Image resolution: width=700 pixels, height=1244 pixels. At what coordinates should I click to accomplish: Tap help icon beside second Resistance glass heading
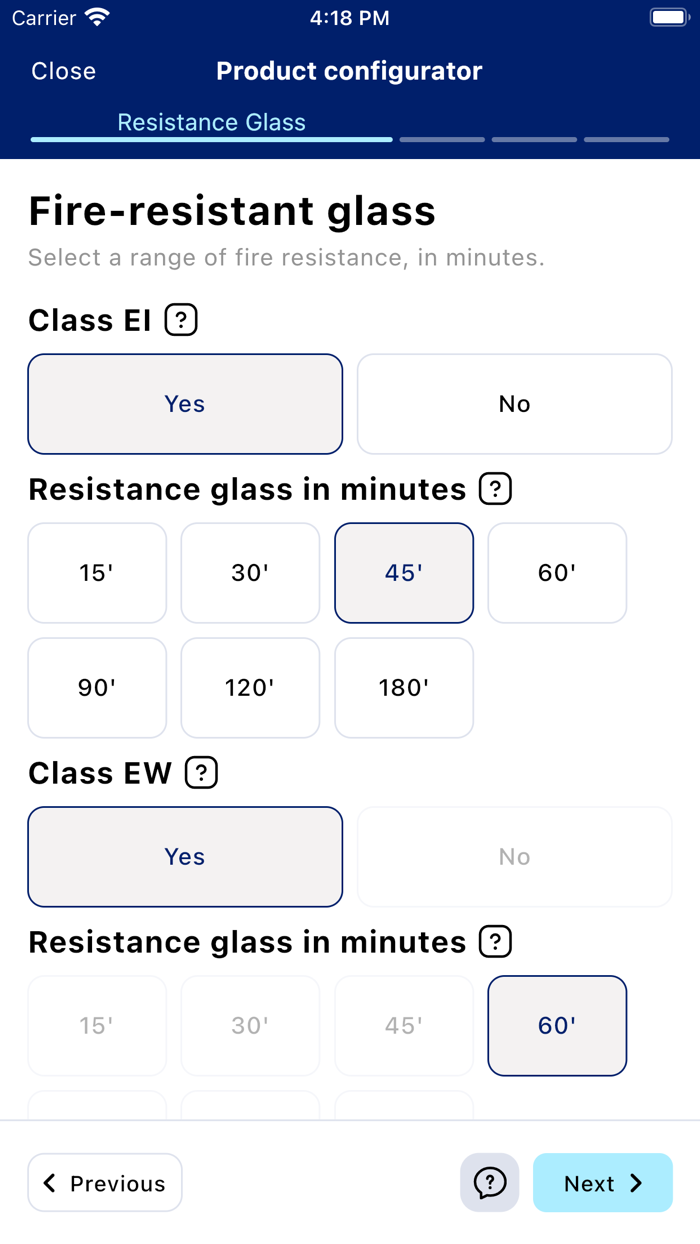click(495, 942)
